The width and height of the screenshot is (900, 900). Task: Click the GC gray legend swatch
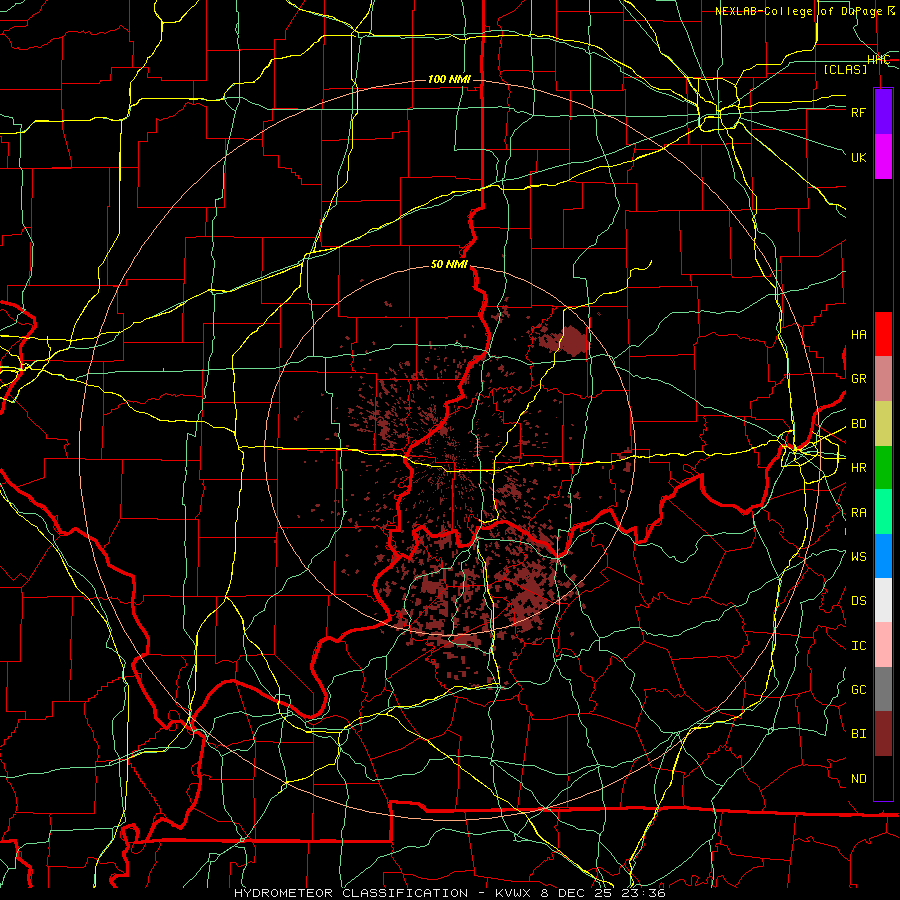(x=883, y=689)
